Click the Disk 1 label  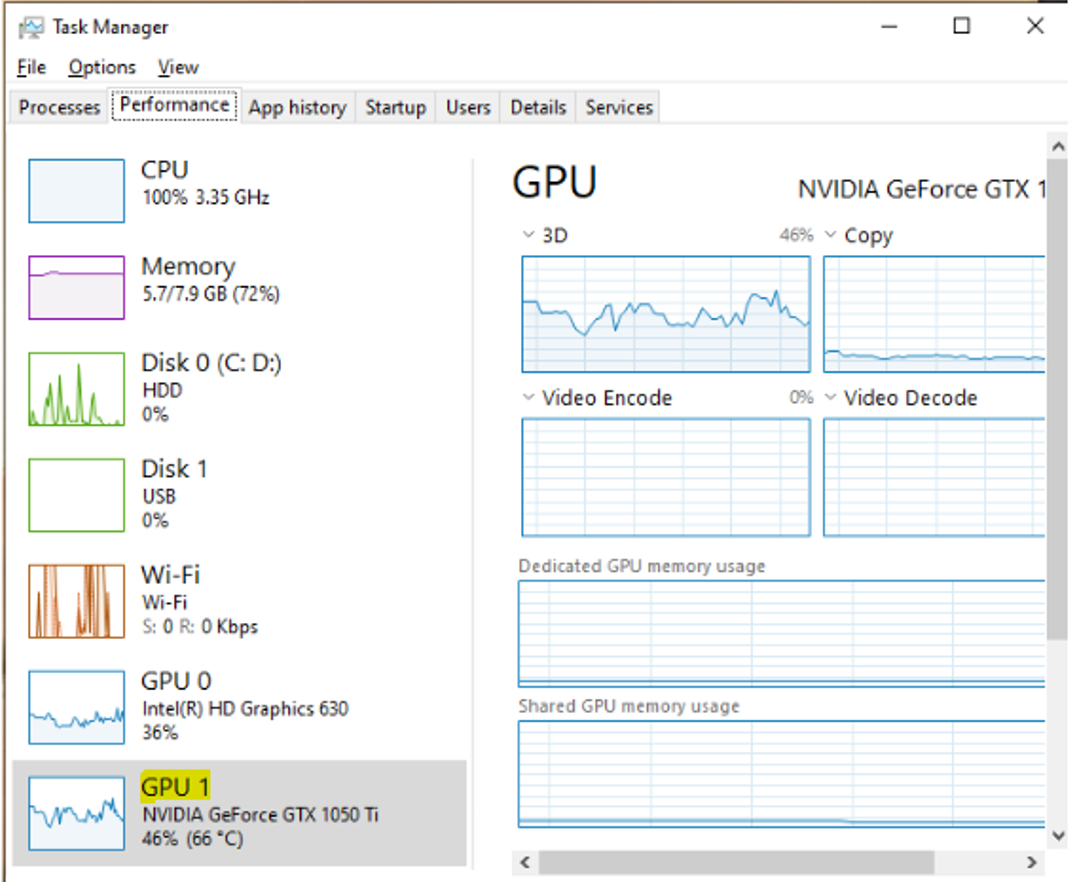point(174,469)
